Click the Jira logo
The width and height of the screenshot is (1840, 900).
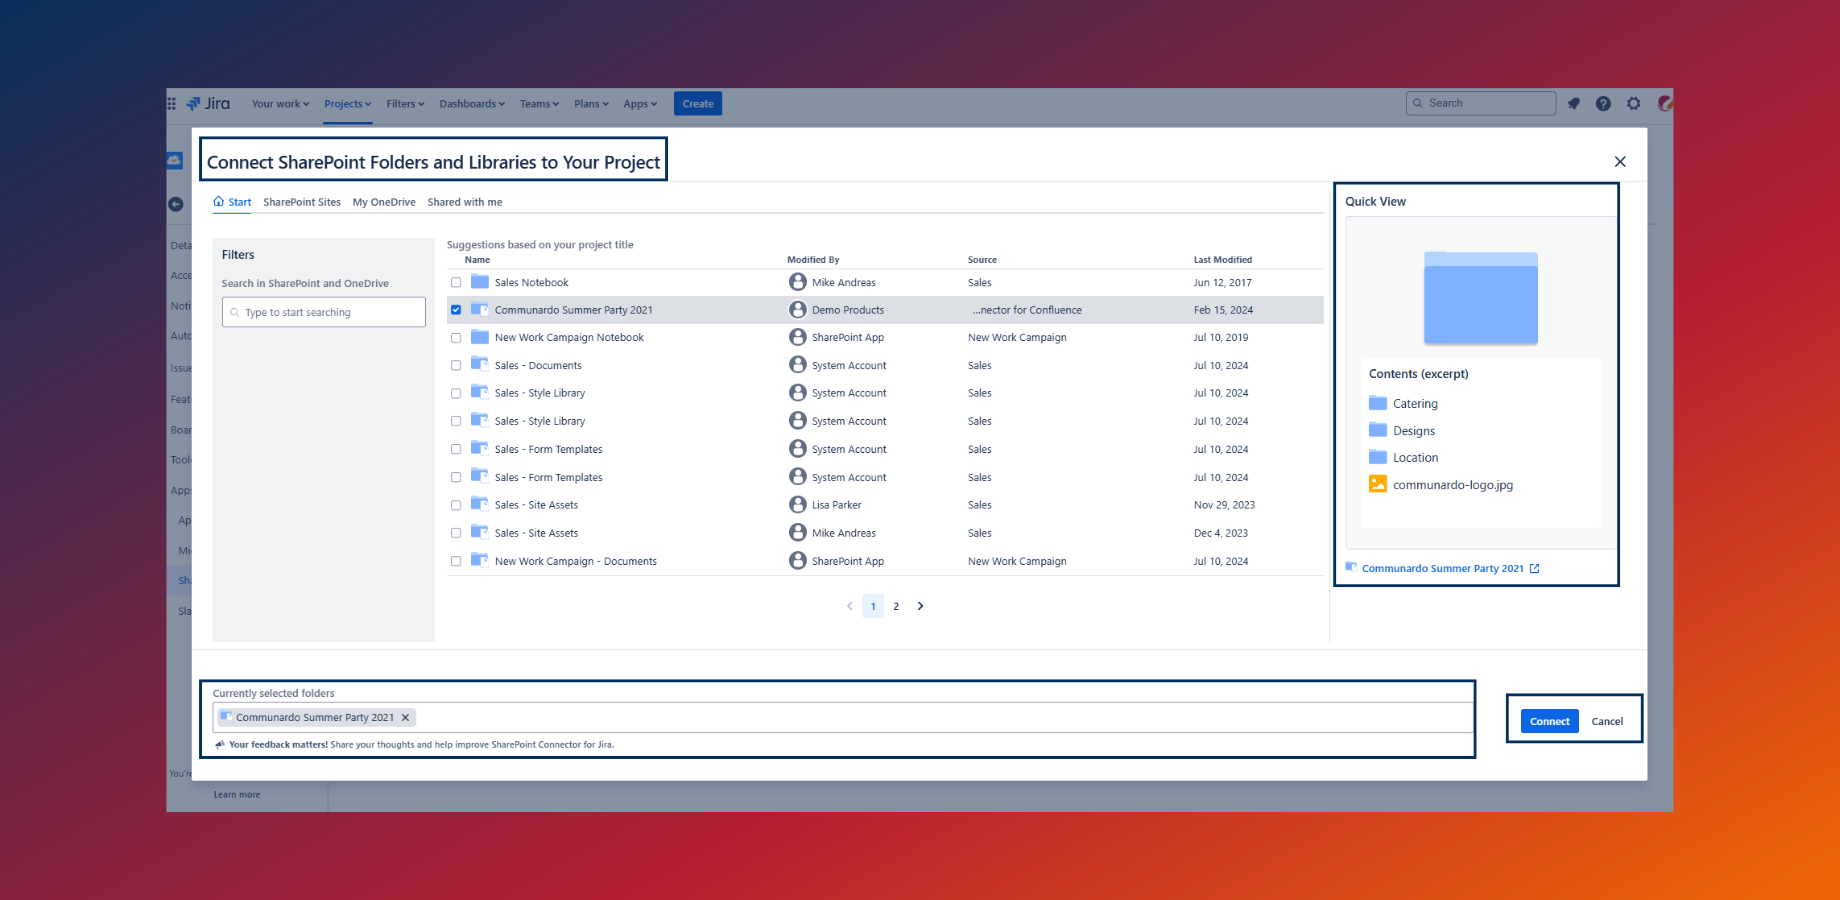coord(208,103)
